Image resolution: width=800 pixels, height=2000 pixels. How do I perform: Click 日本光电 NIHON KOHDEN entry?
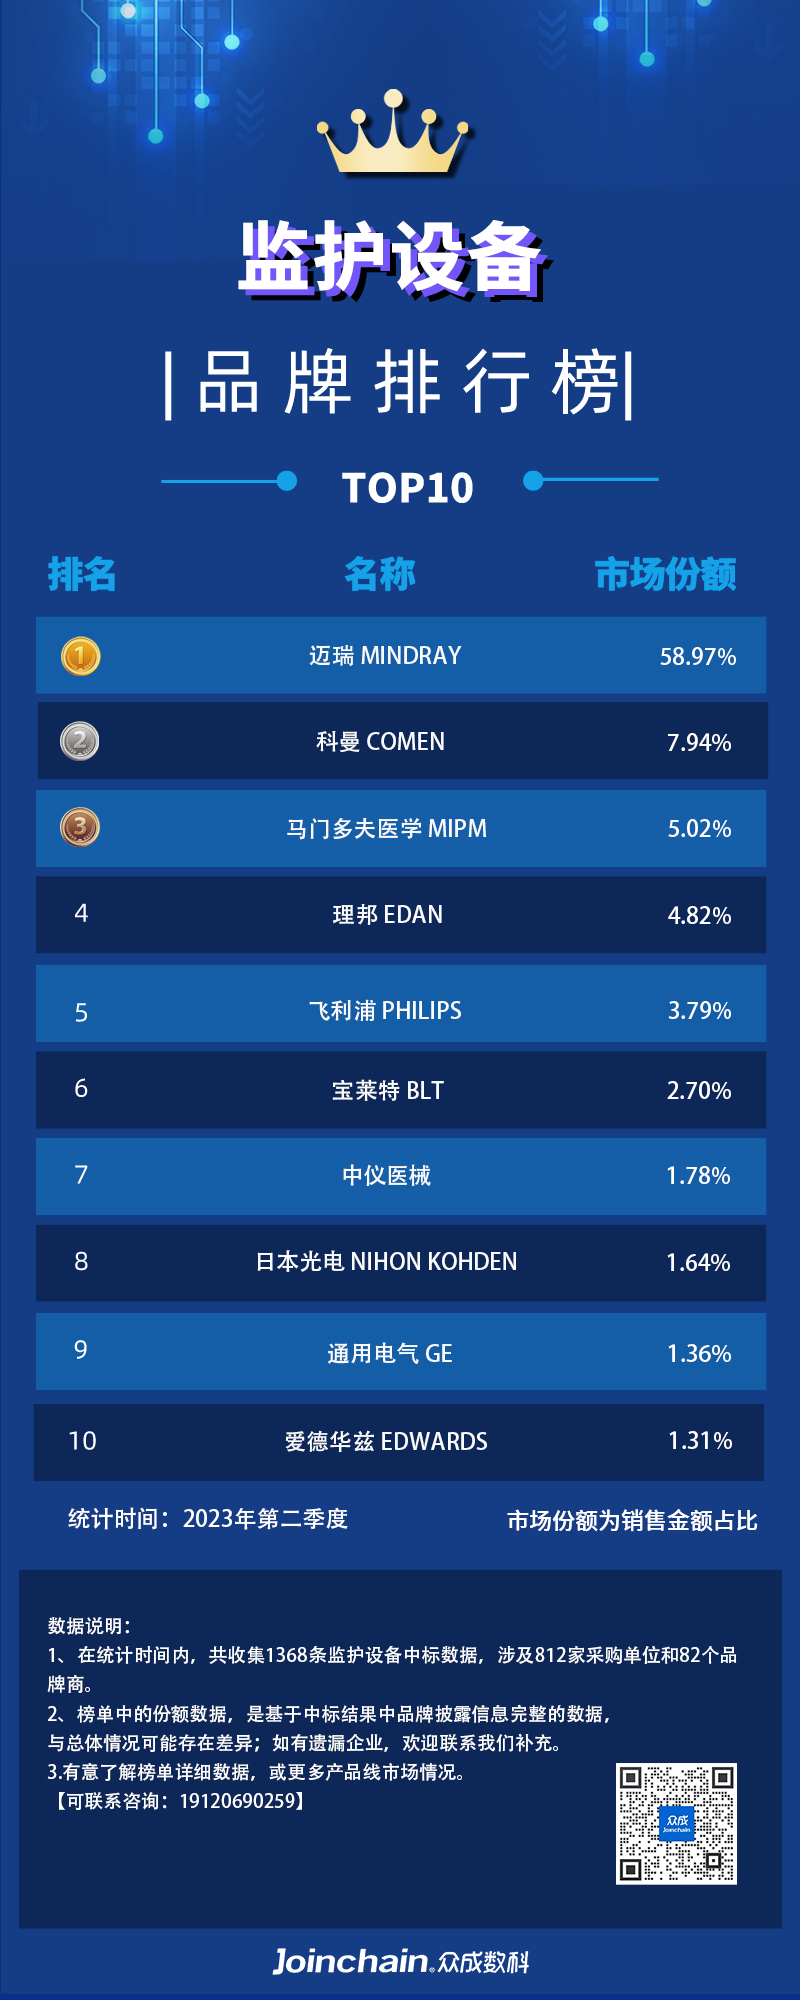[386, 1262]
